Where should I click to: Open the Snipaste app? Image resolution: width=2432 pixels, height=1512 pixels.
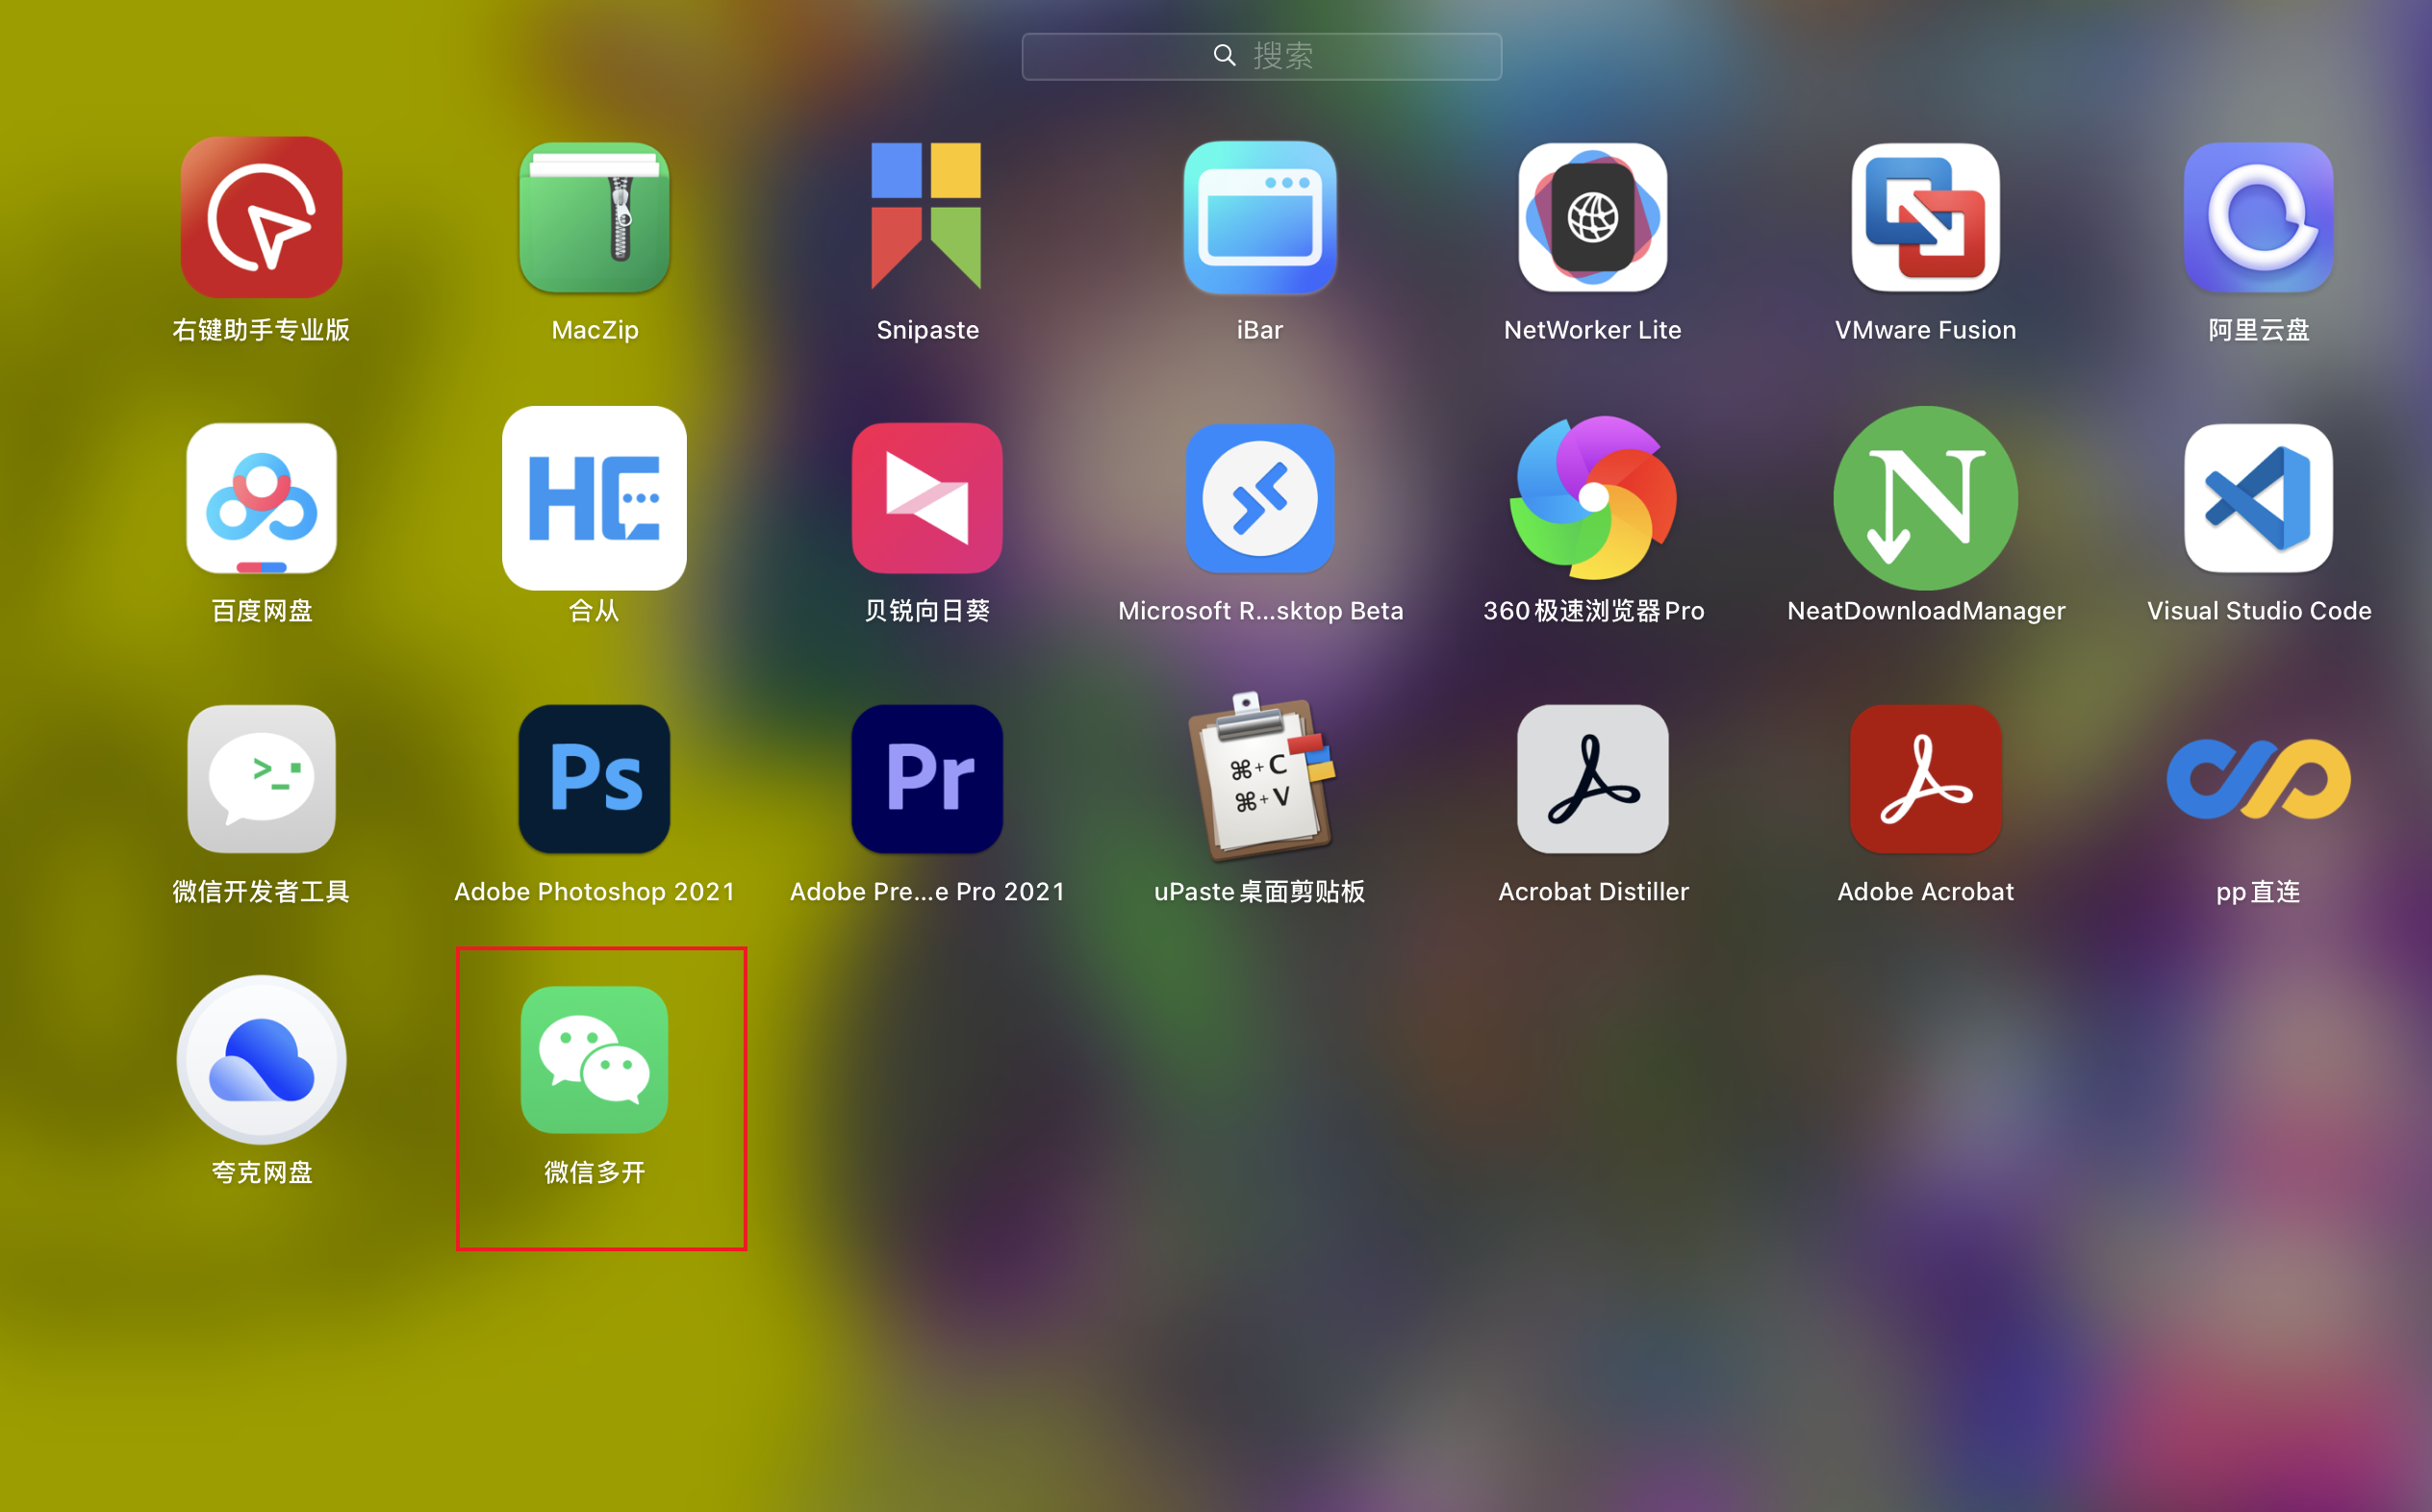pos(926,216)
